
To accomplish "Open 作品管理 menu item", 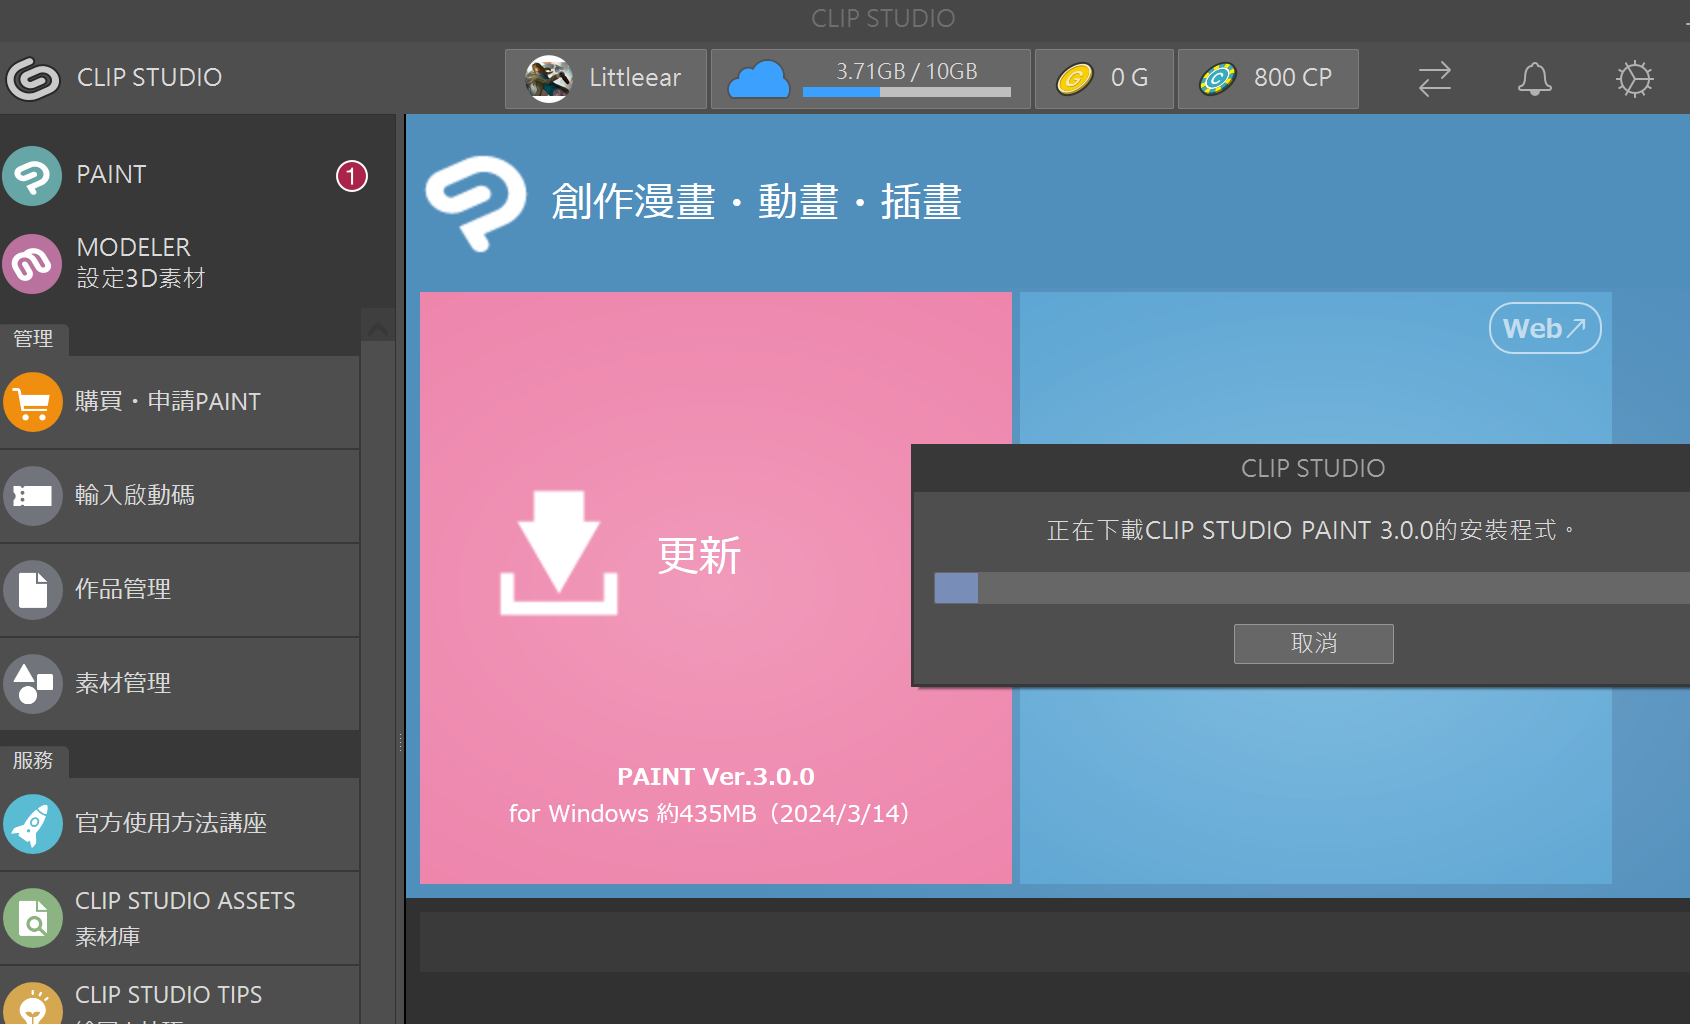I will click(x=180, y=590).
